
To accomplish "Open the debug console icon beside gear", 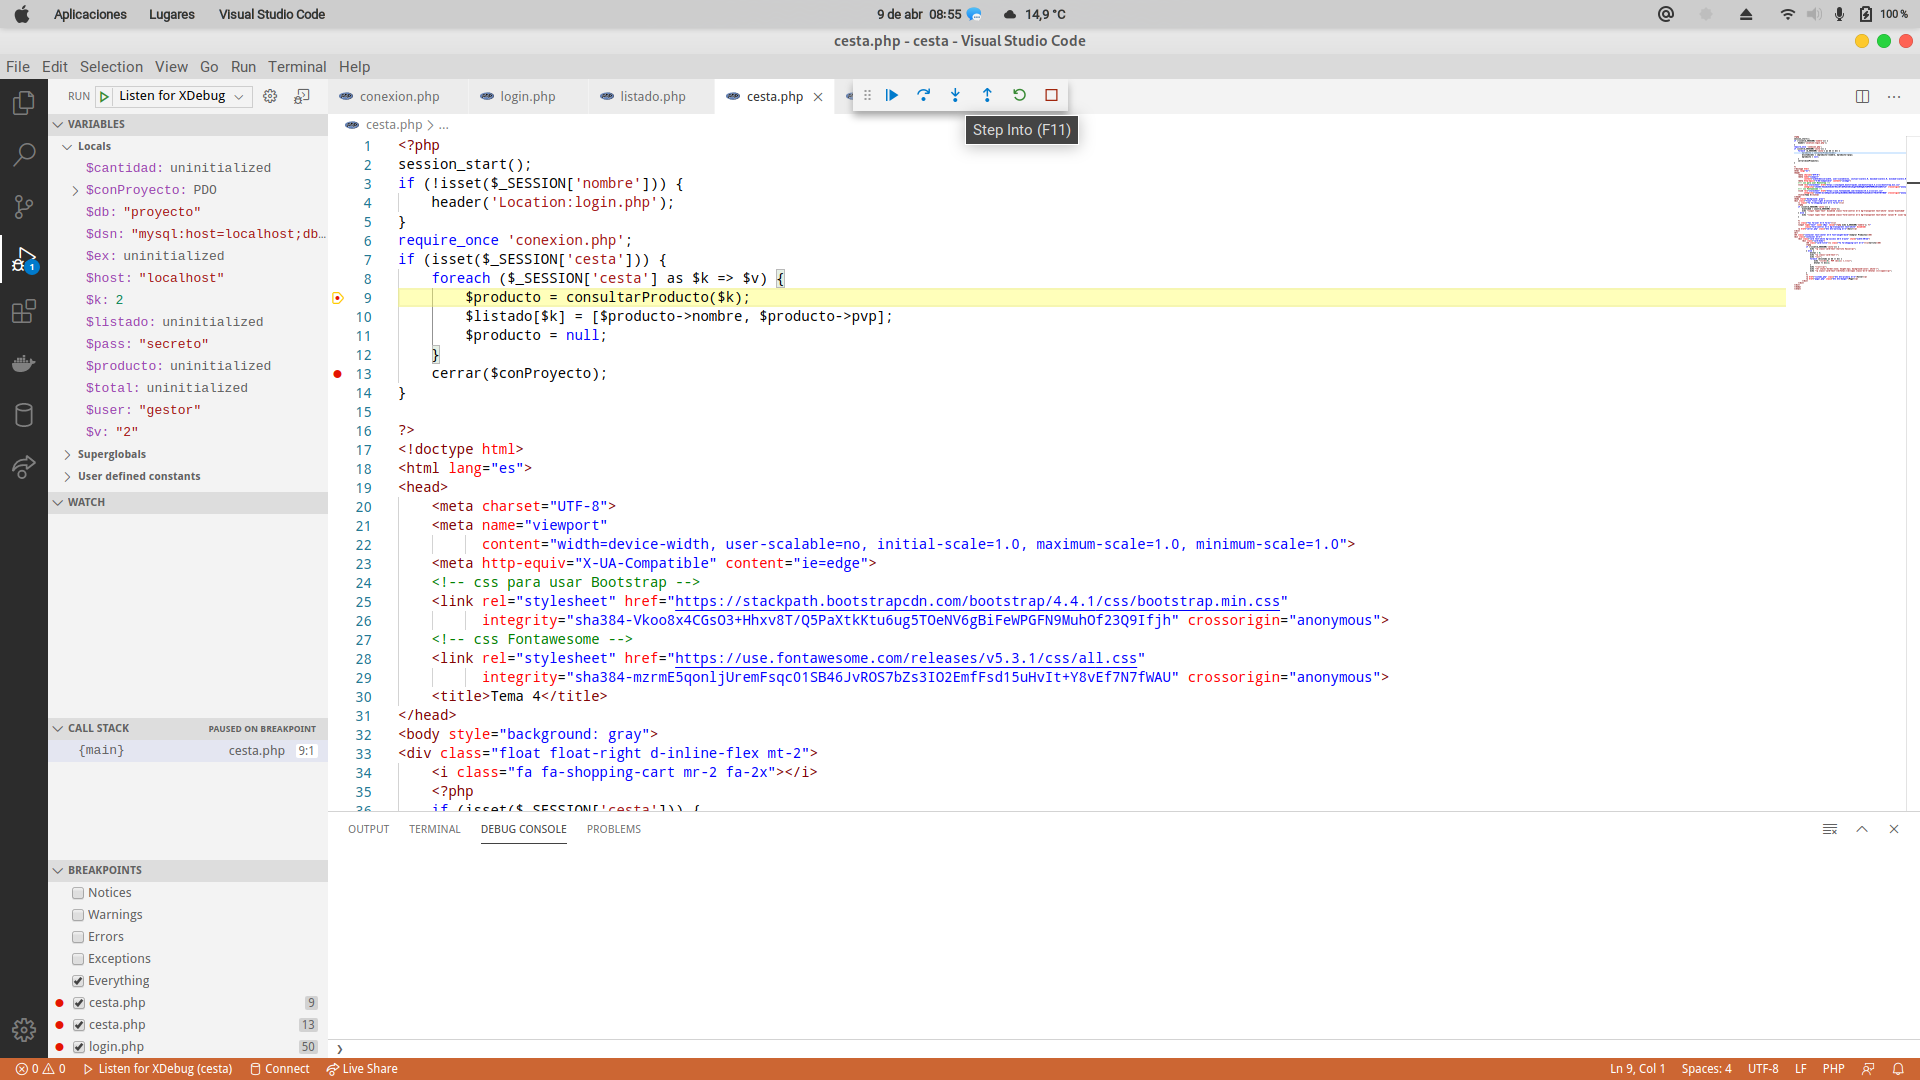I will click(x=302, y=96).
